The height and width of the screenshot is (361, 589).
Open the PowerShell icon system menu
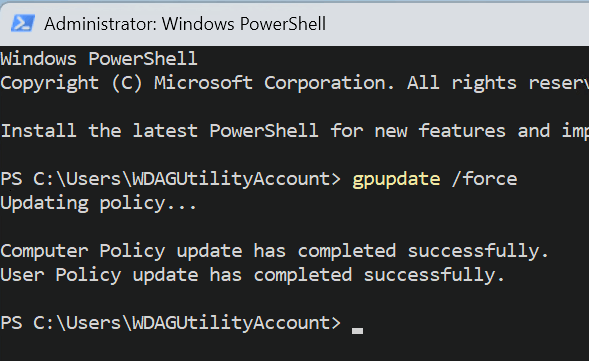pyautogui.click(x=23, y=23)
